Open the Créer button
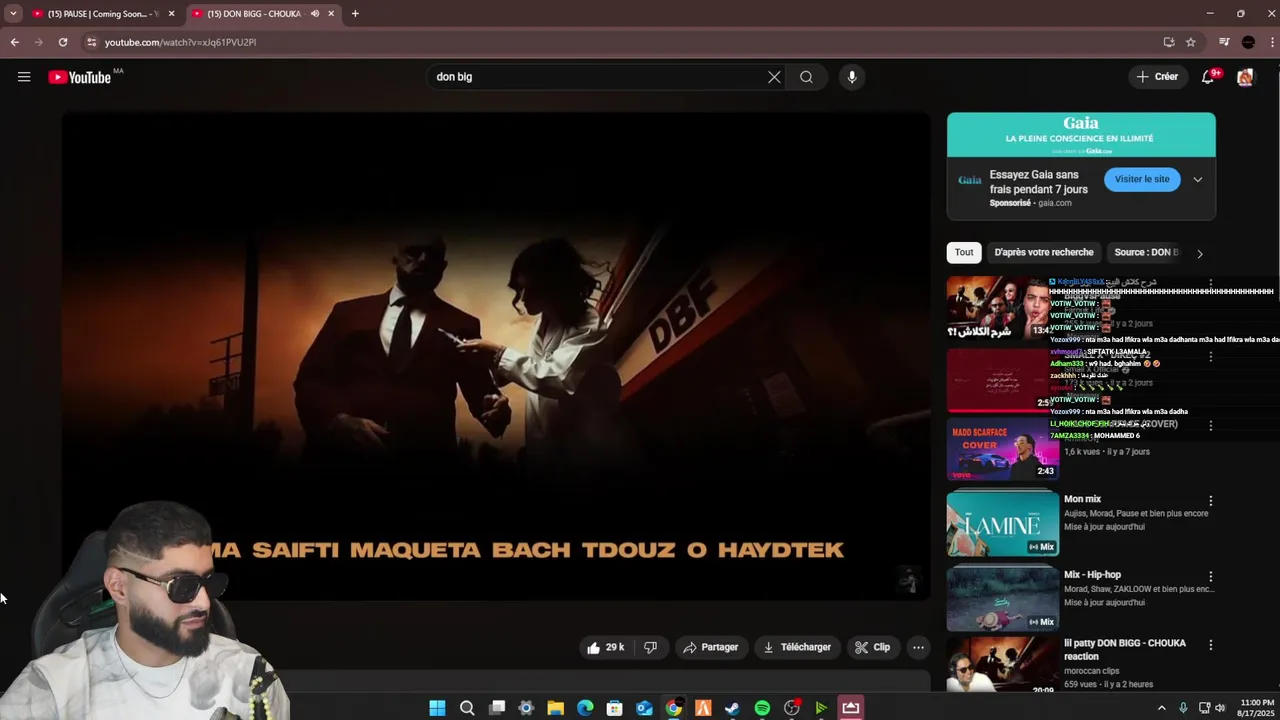The height and width of the screenshot is (720, 1280). pos(1157,77)
